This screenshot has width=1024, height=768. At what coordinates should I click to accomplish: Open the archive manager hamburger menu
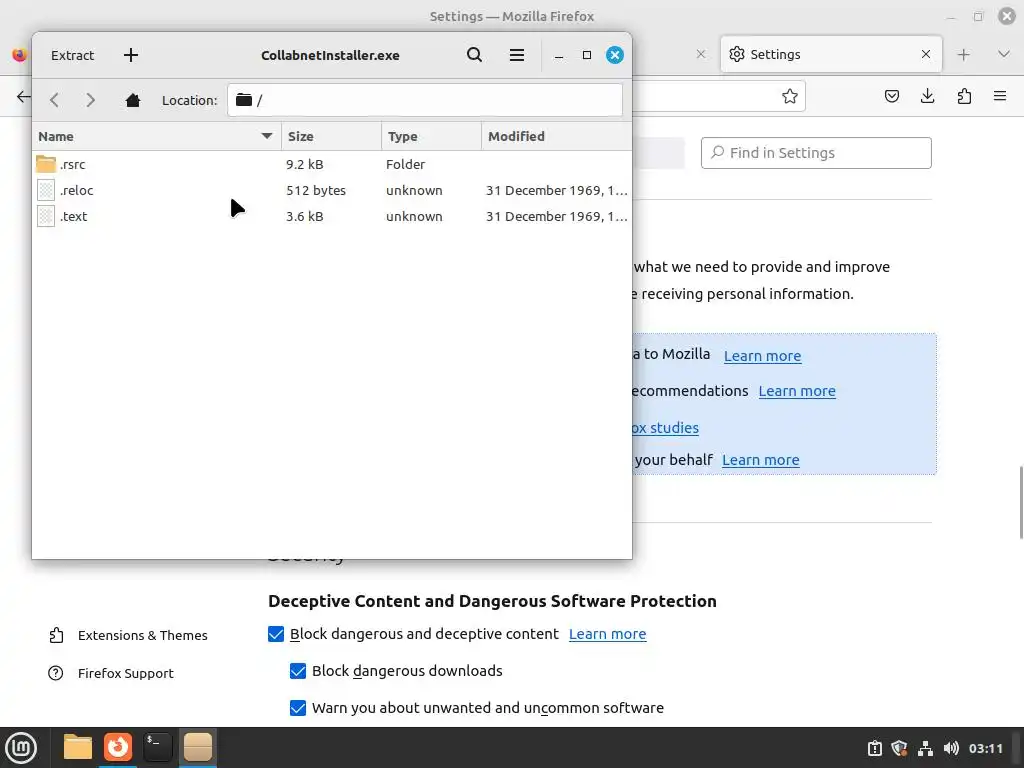pos(517,56)
